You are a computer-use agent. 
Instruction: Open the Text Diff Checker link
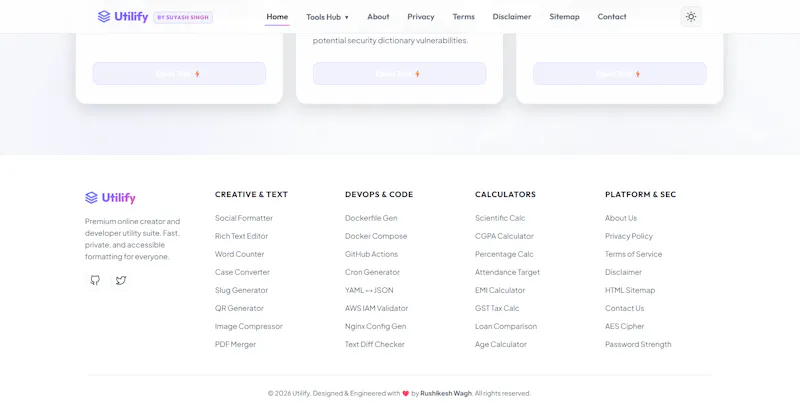pos(374,345)
